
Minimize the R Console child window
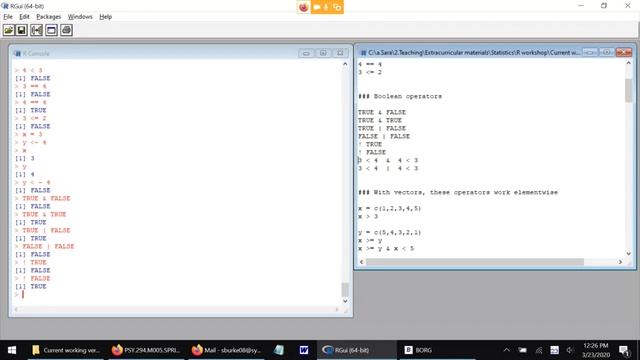306,53
